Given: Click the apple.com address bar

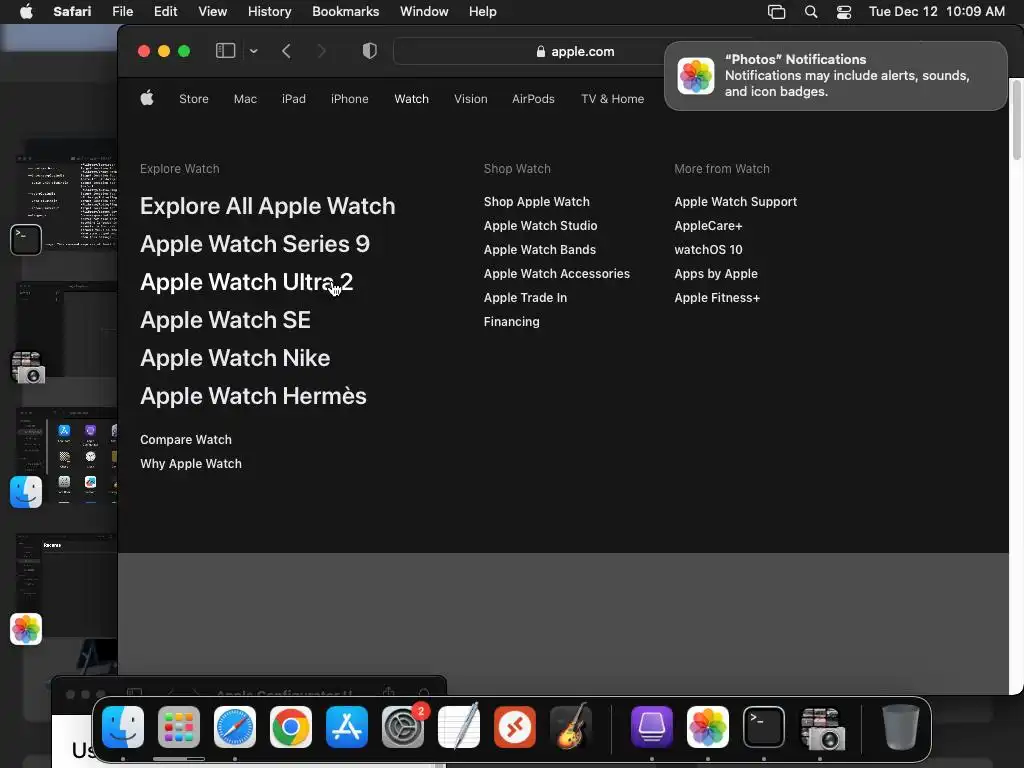Looking at the screenshot, I should (575, 52).
